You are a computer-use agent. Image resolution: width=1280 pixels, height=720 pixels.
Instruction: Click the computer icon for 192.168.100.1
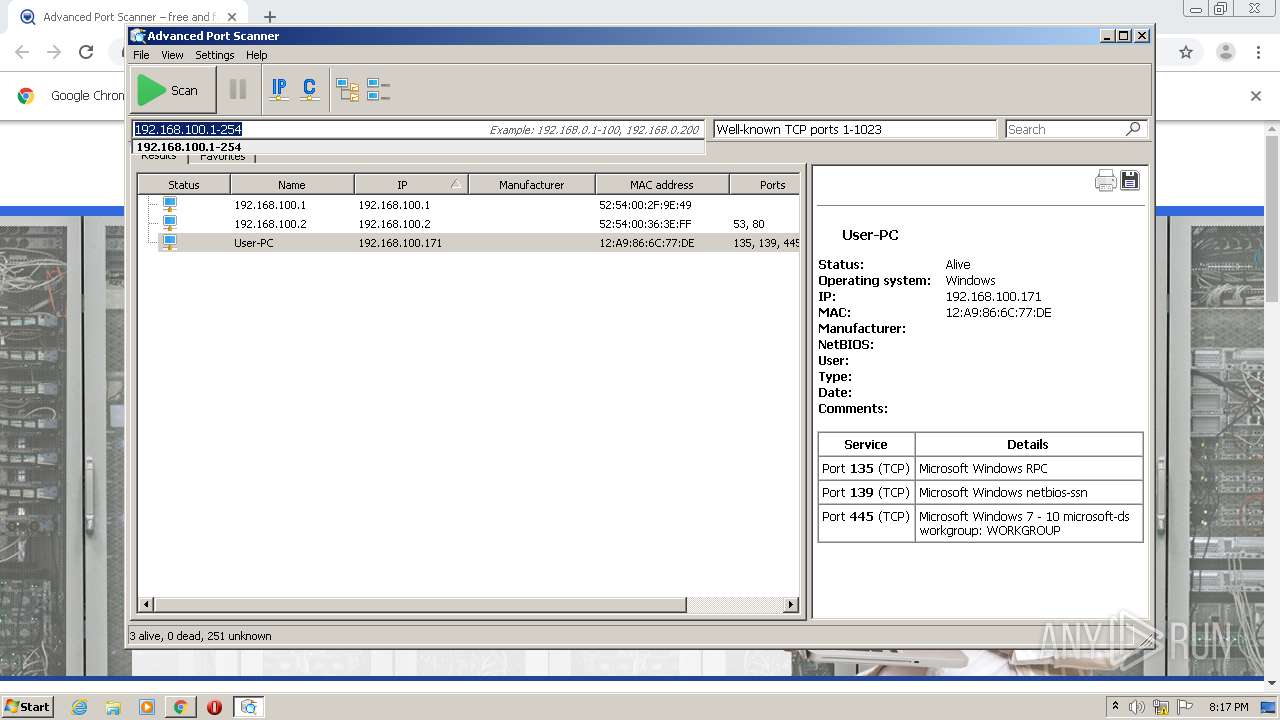[x=169, y=204]
